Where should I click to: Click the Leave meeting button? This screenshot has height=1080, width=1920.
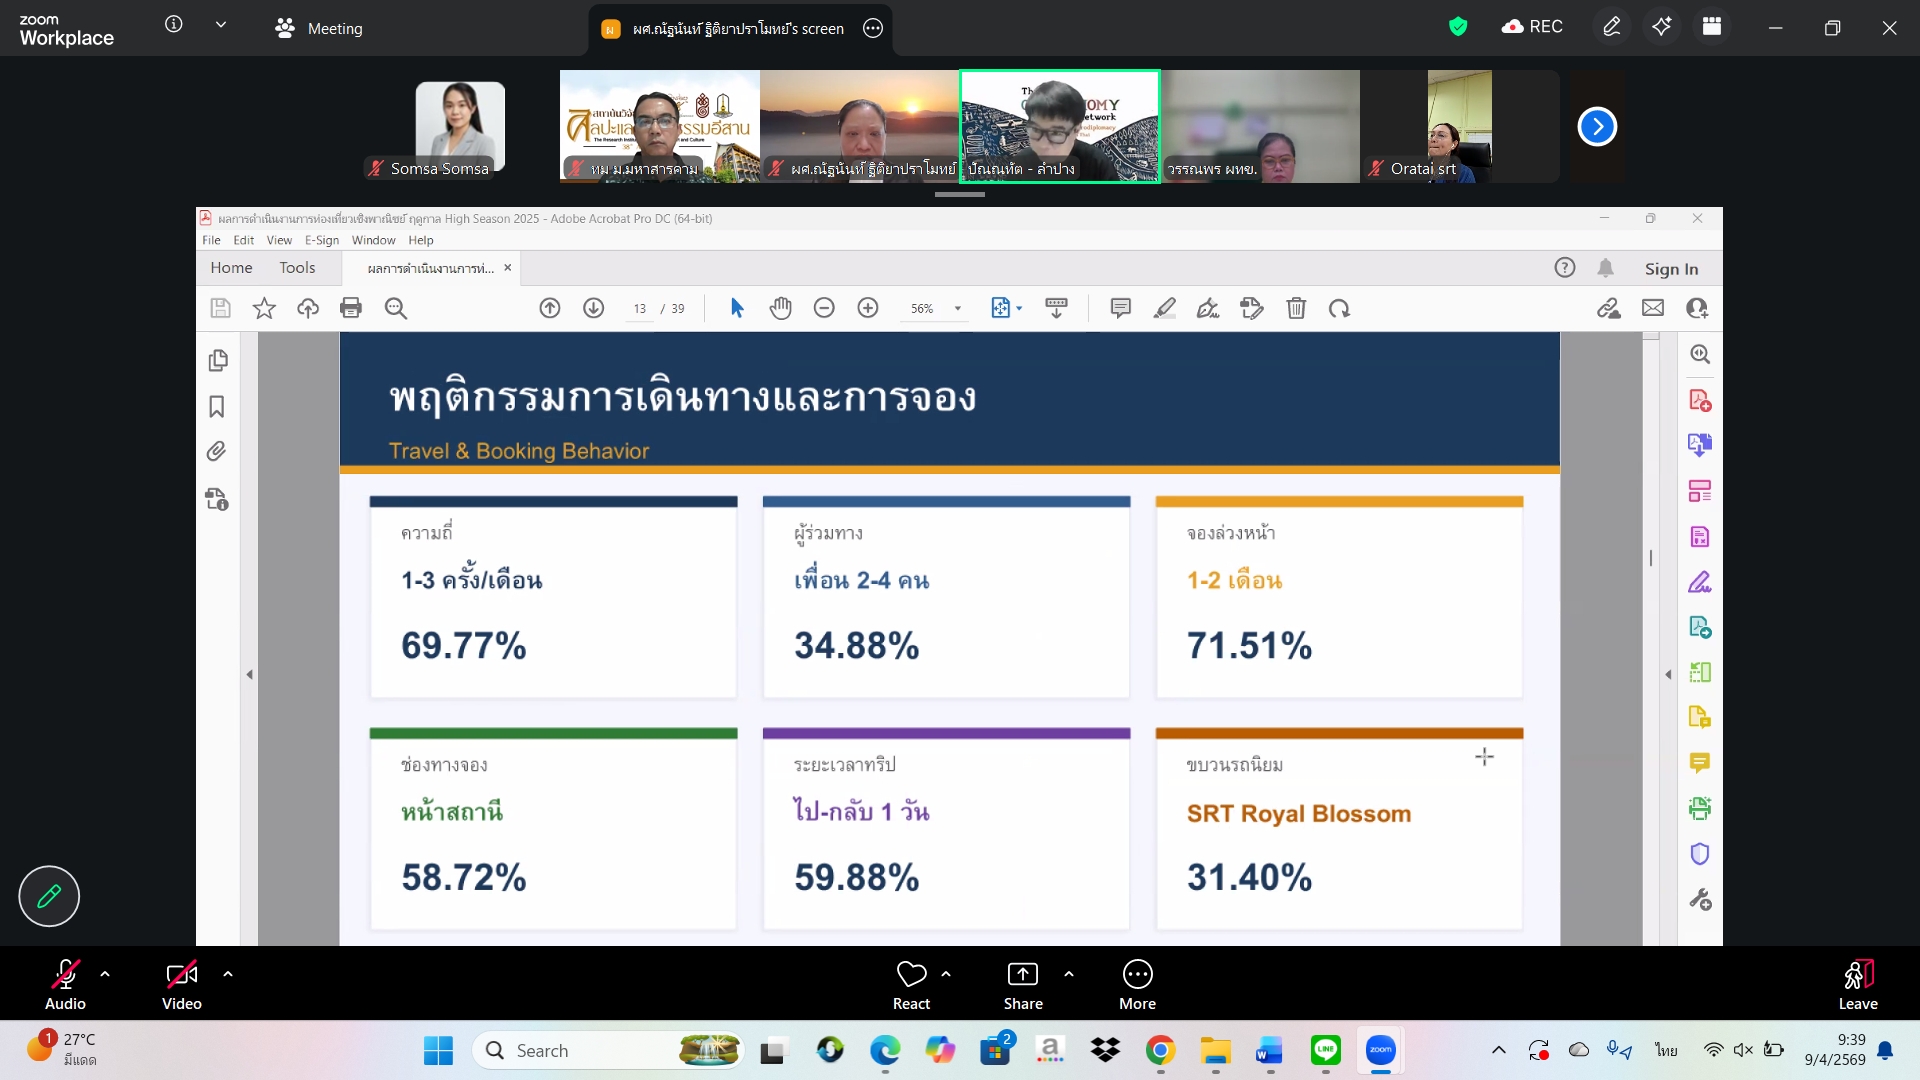point(1857,983)
